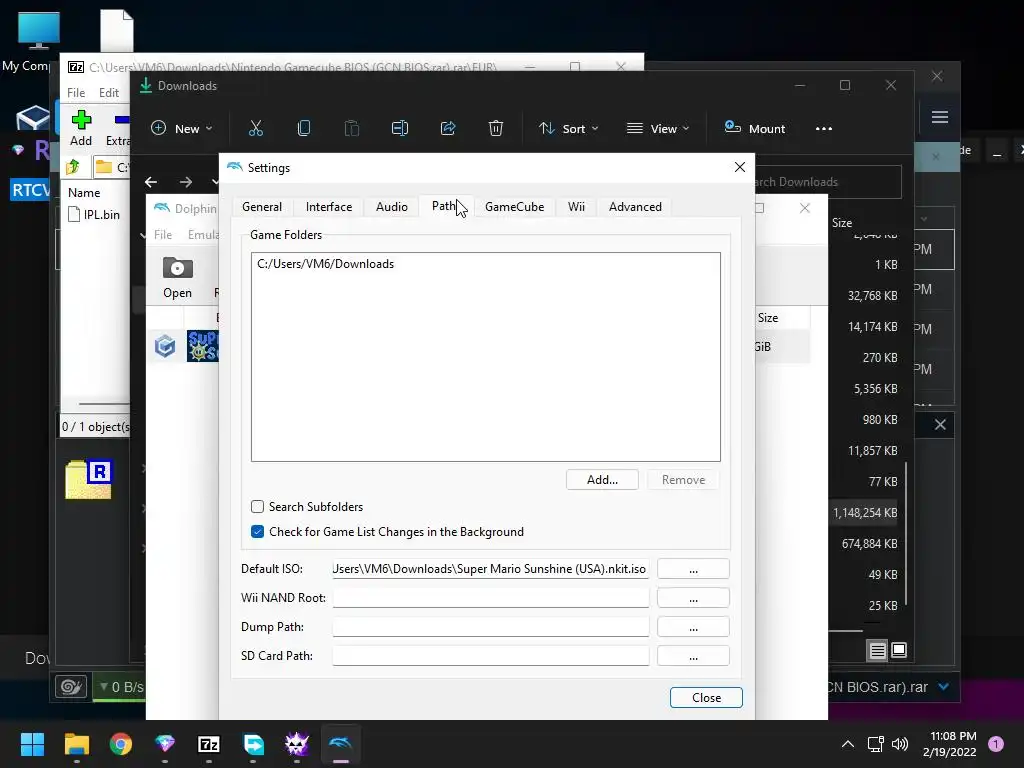Click the Share icon in Downloads toolbar
1024x768 pixels.
click(448, 129)
